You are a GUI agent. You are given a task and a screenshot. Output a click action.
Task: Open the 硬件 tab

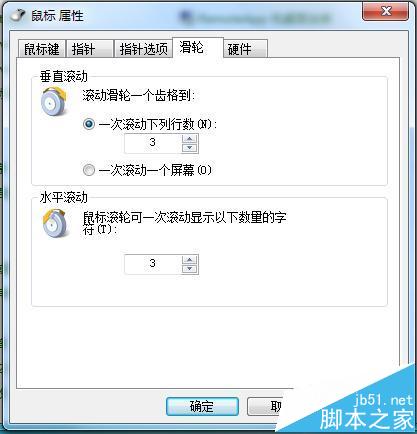point(245,49)
